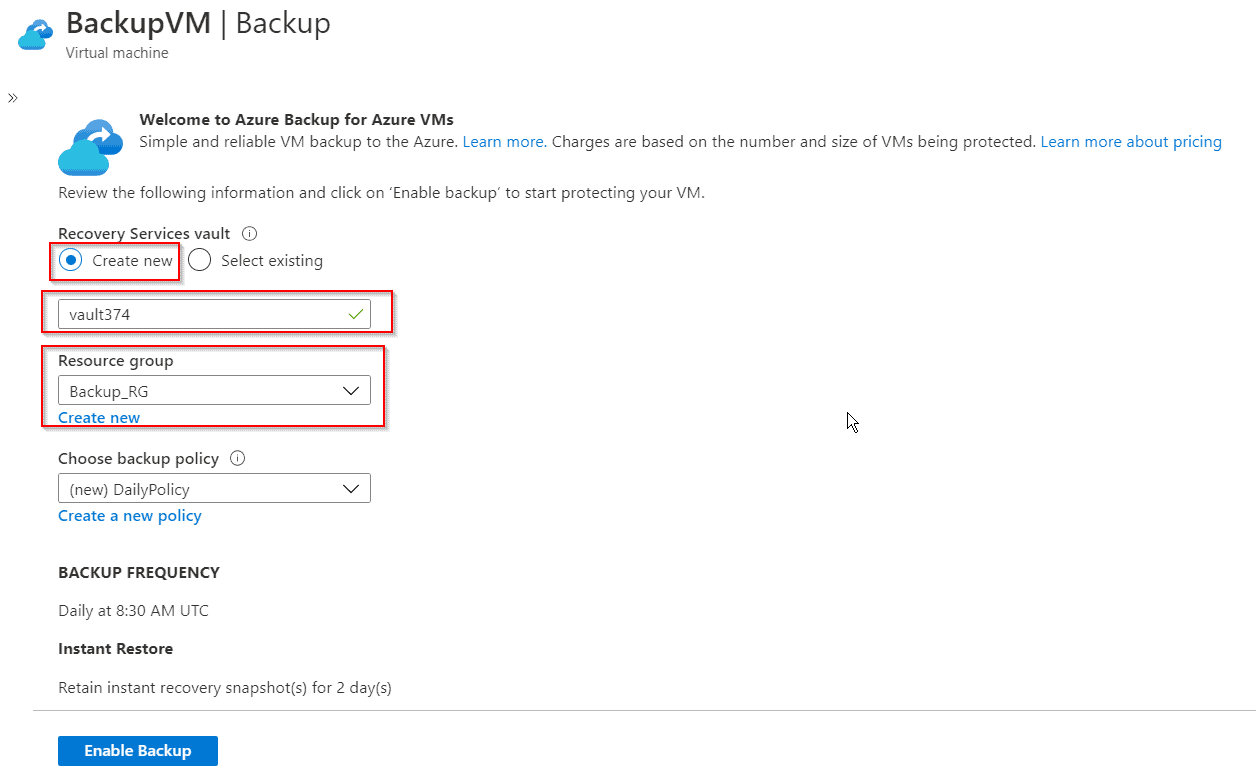Click the backup policy dropdown chevron
1256x779 pixels.
[x=351, y=489]
